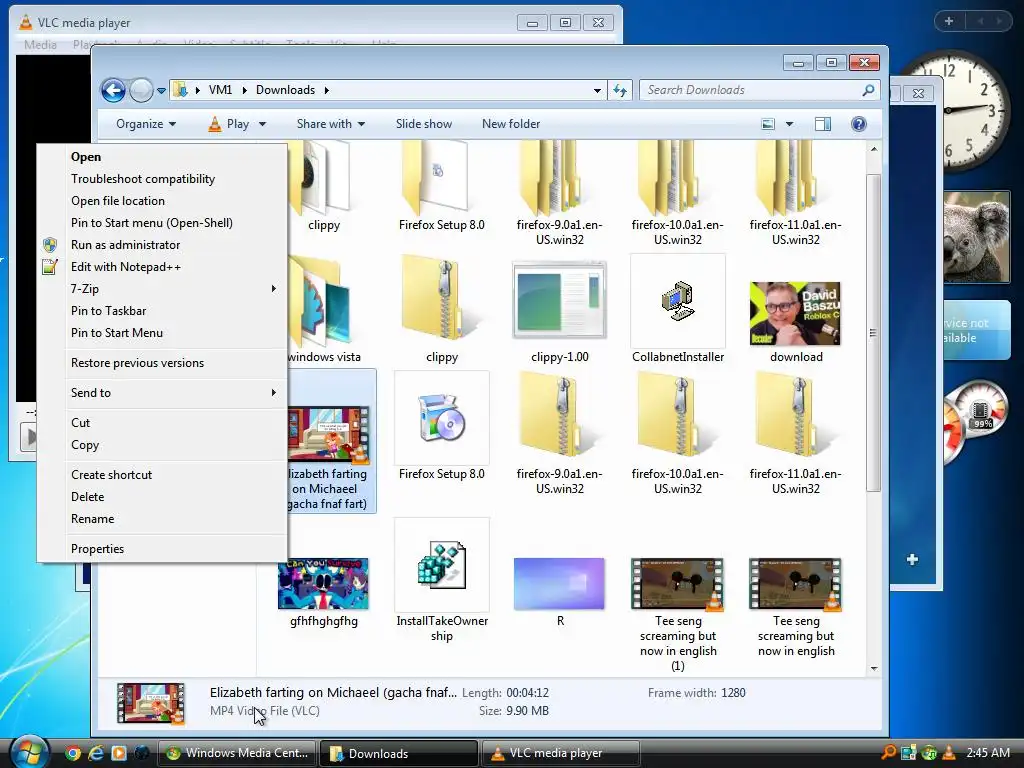This screenshot has height=768, width=1024.
Task: Select Firefox Setup 8.0 installer disc icon
Action: [x=442, y=418]
